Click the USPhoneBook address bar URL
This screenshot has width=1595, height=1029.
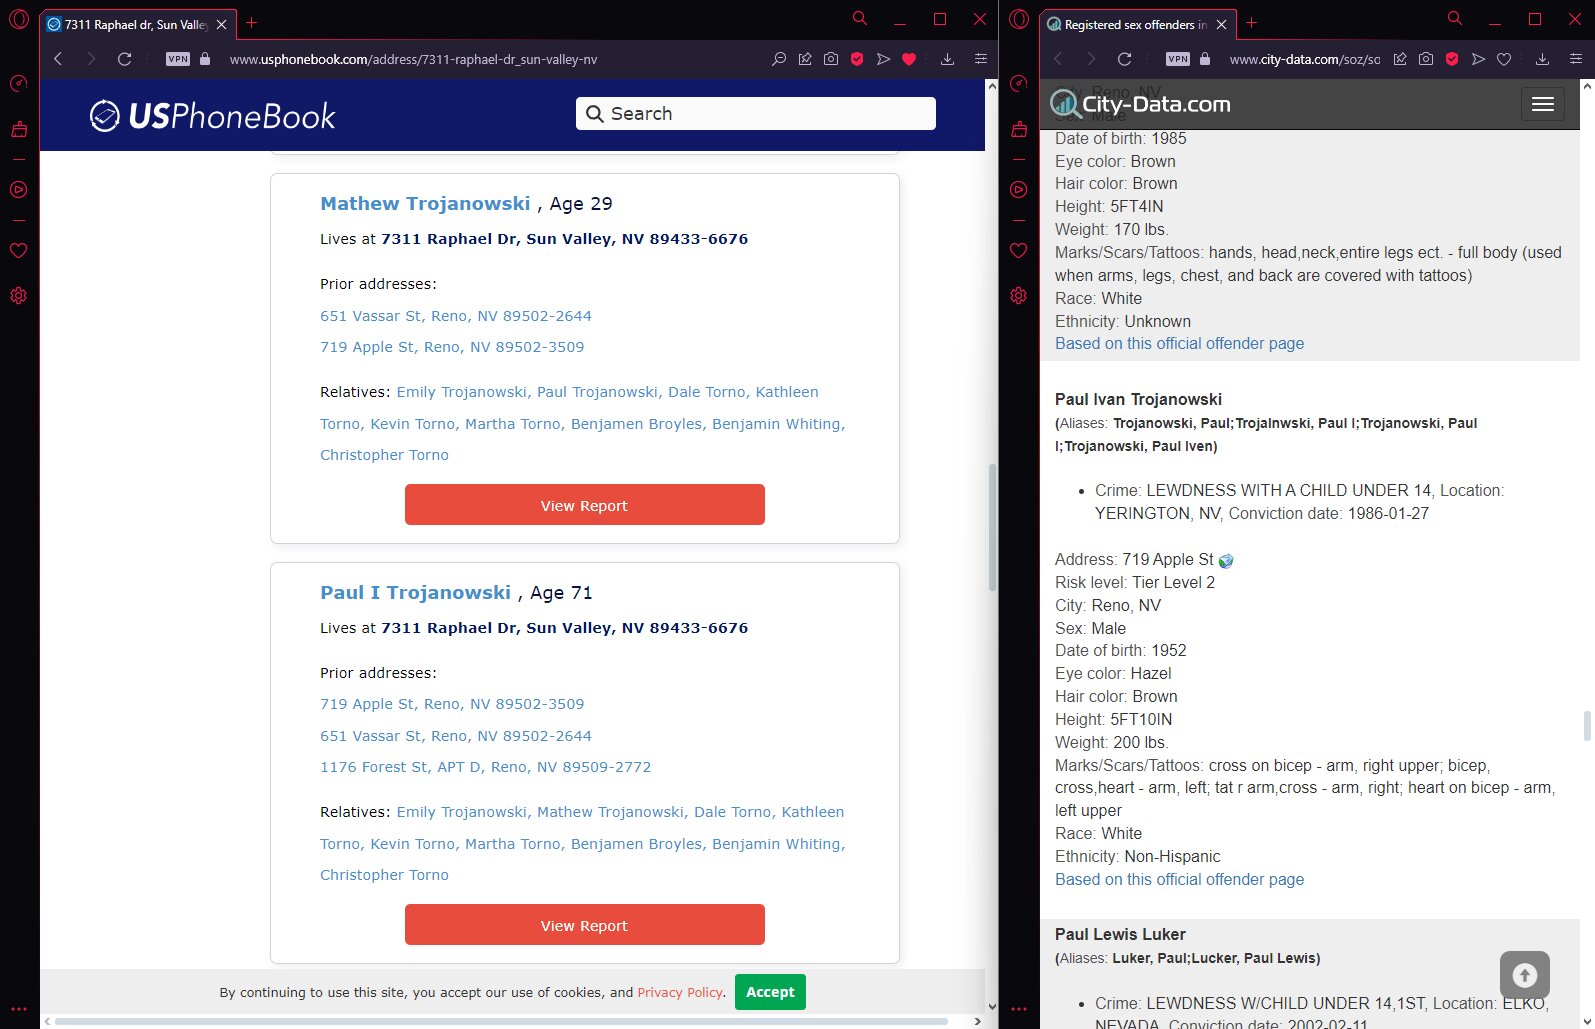pos(413,59)
